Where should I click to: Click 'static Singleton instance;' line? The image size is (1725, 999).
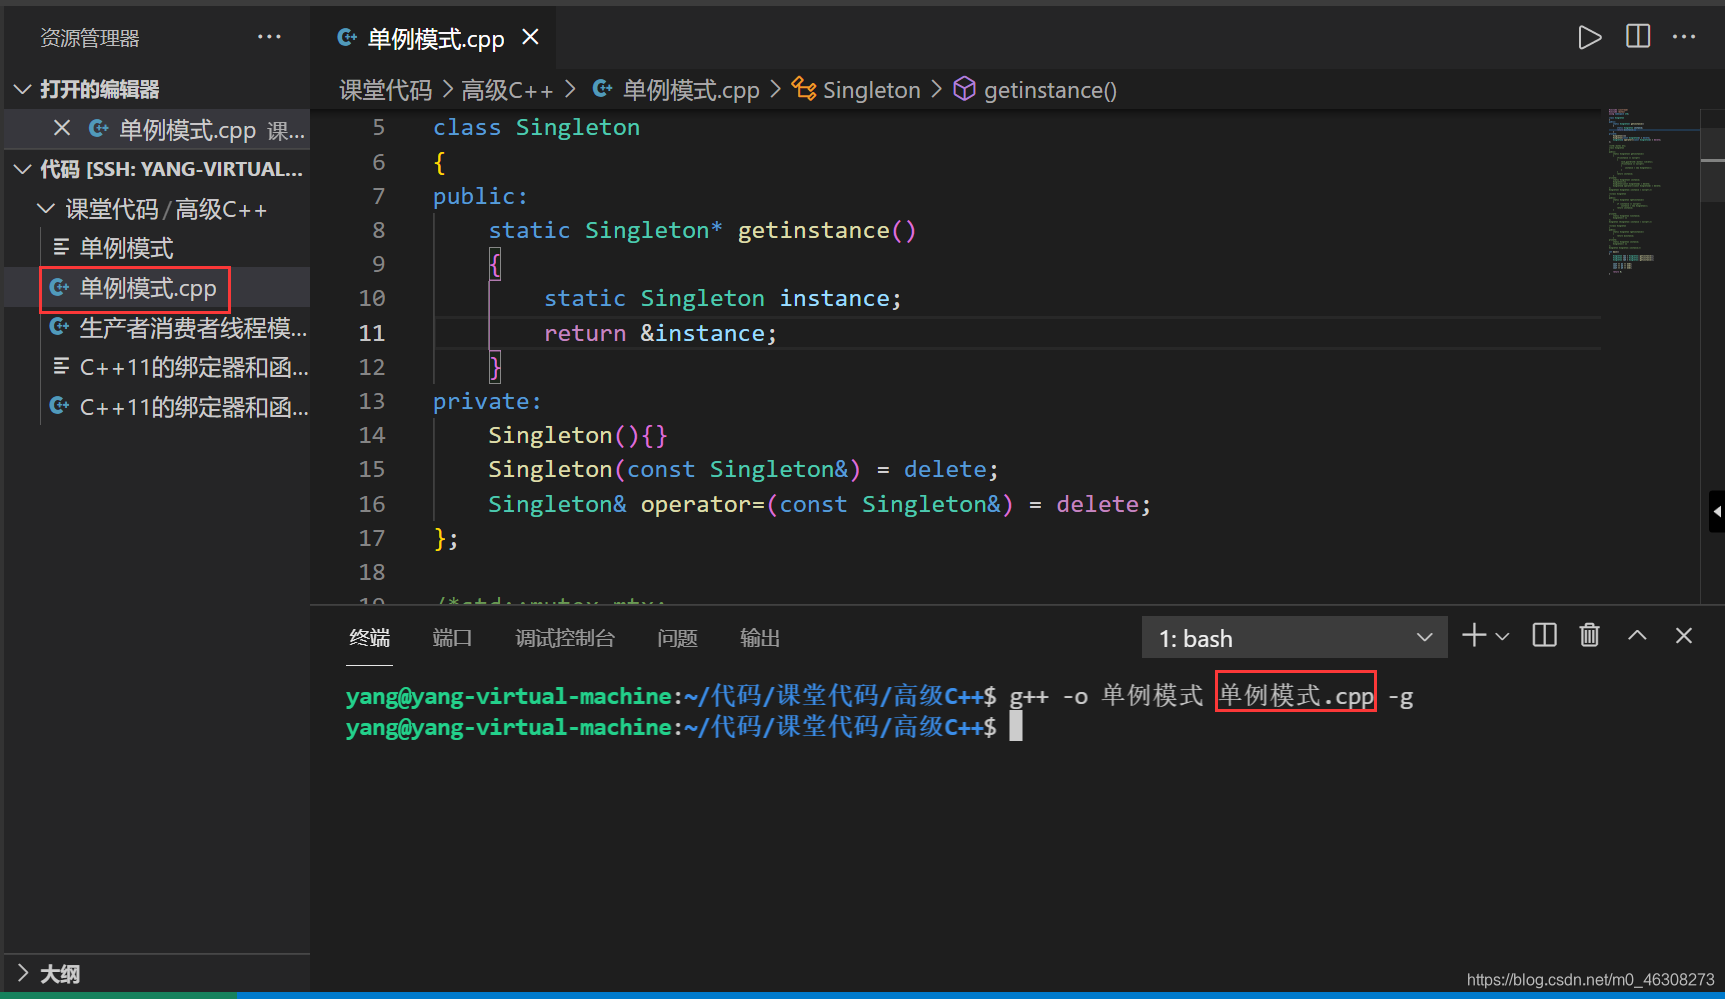coord(722,298)
